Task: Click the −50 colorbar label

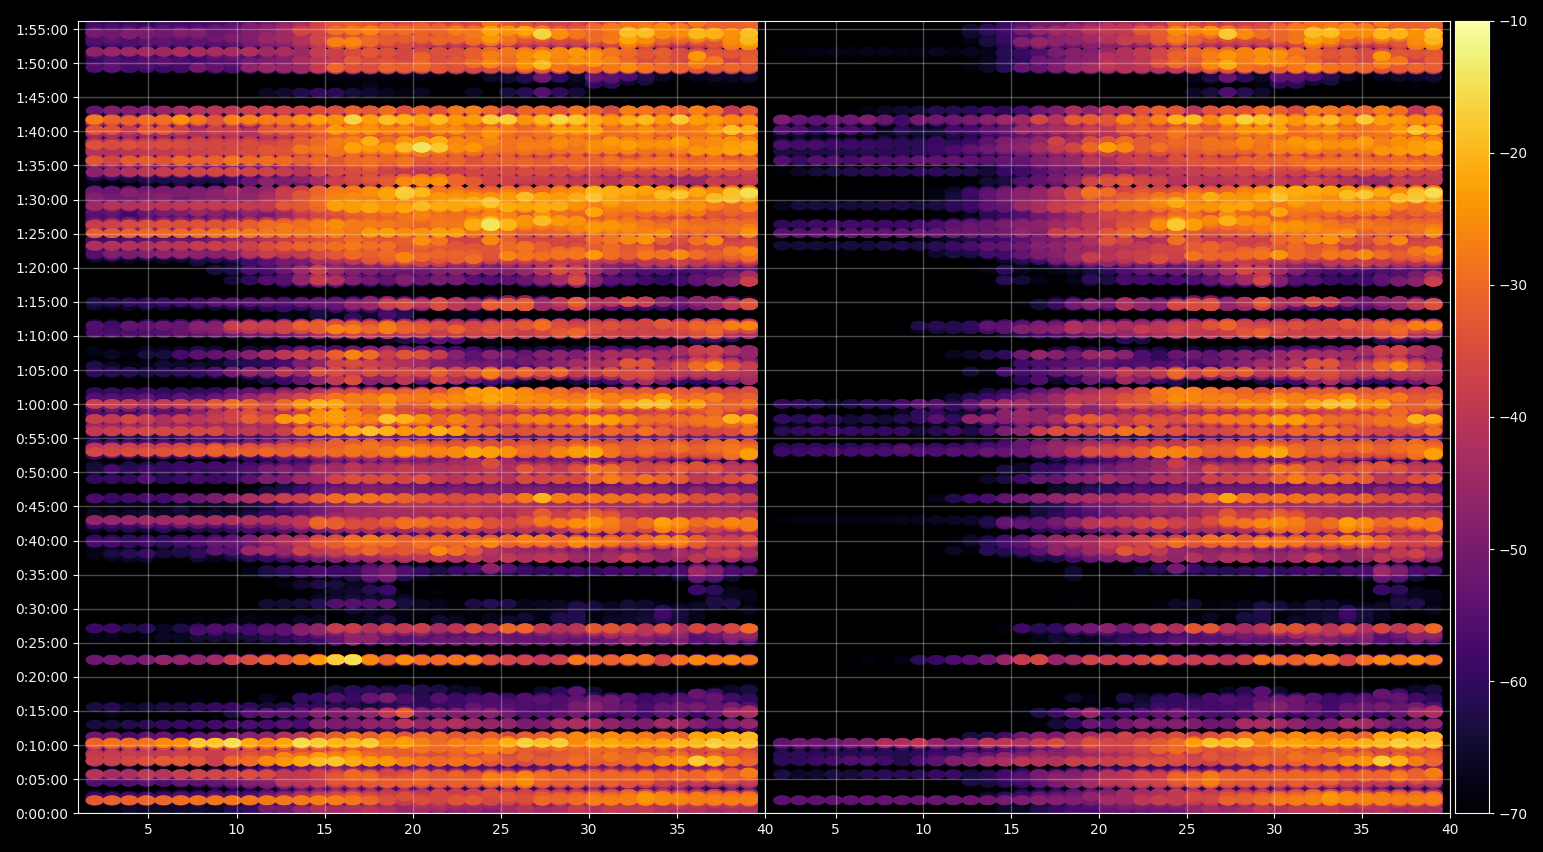Action: pos(1512,550)
